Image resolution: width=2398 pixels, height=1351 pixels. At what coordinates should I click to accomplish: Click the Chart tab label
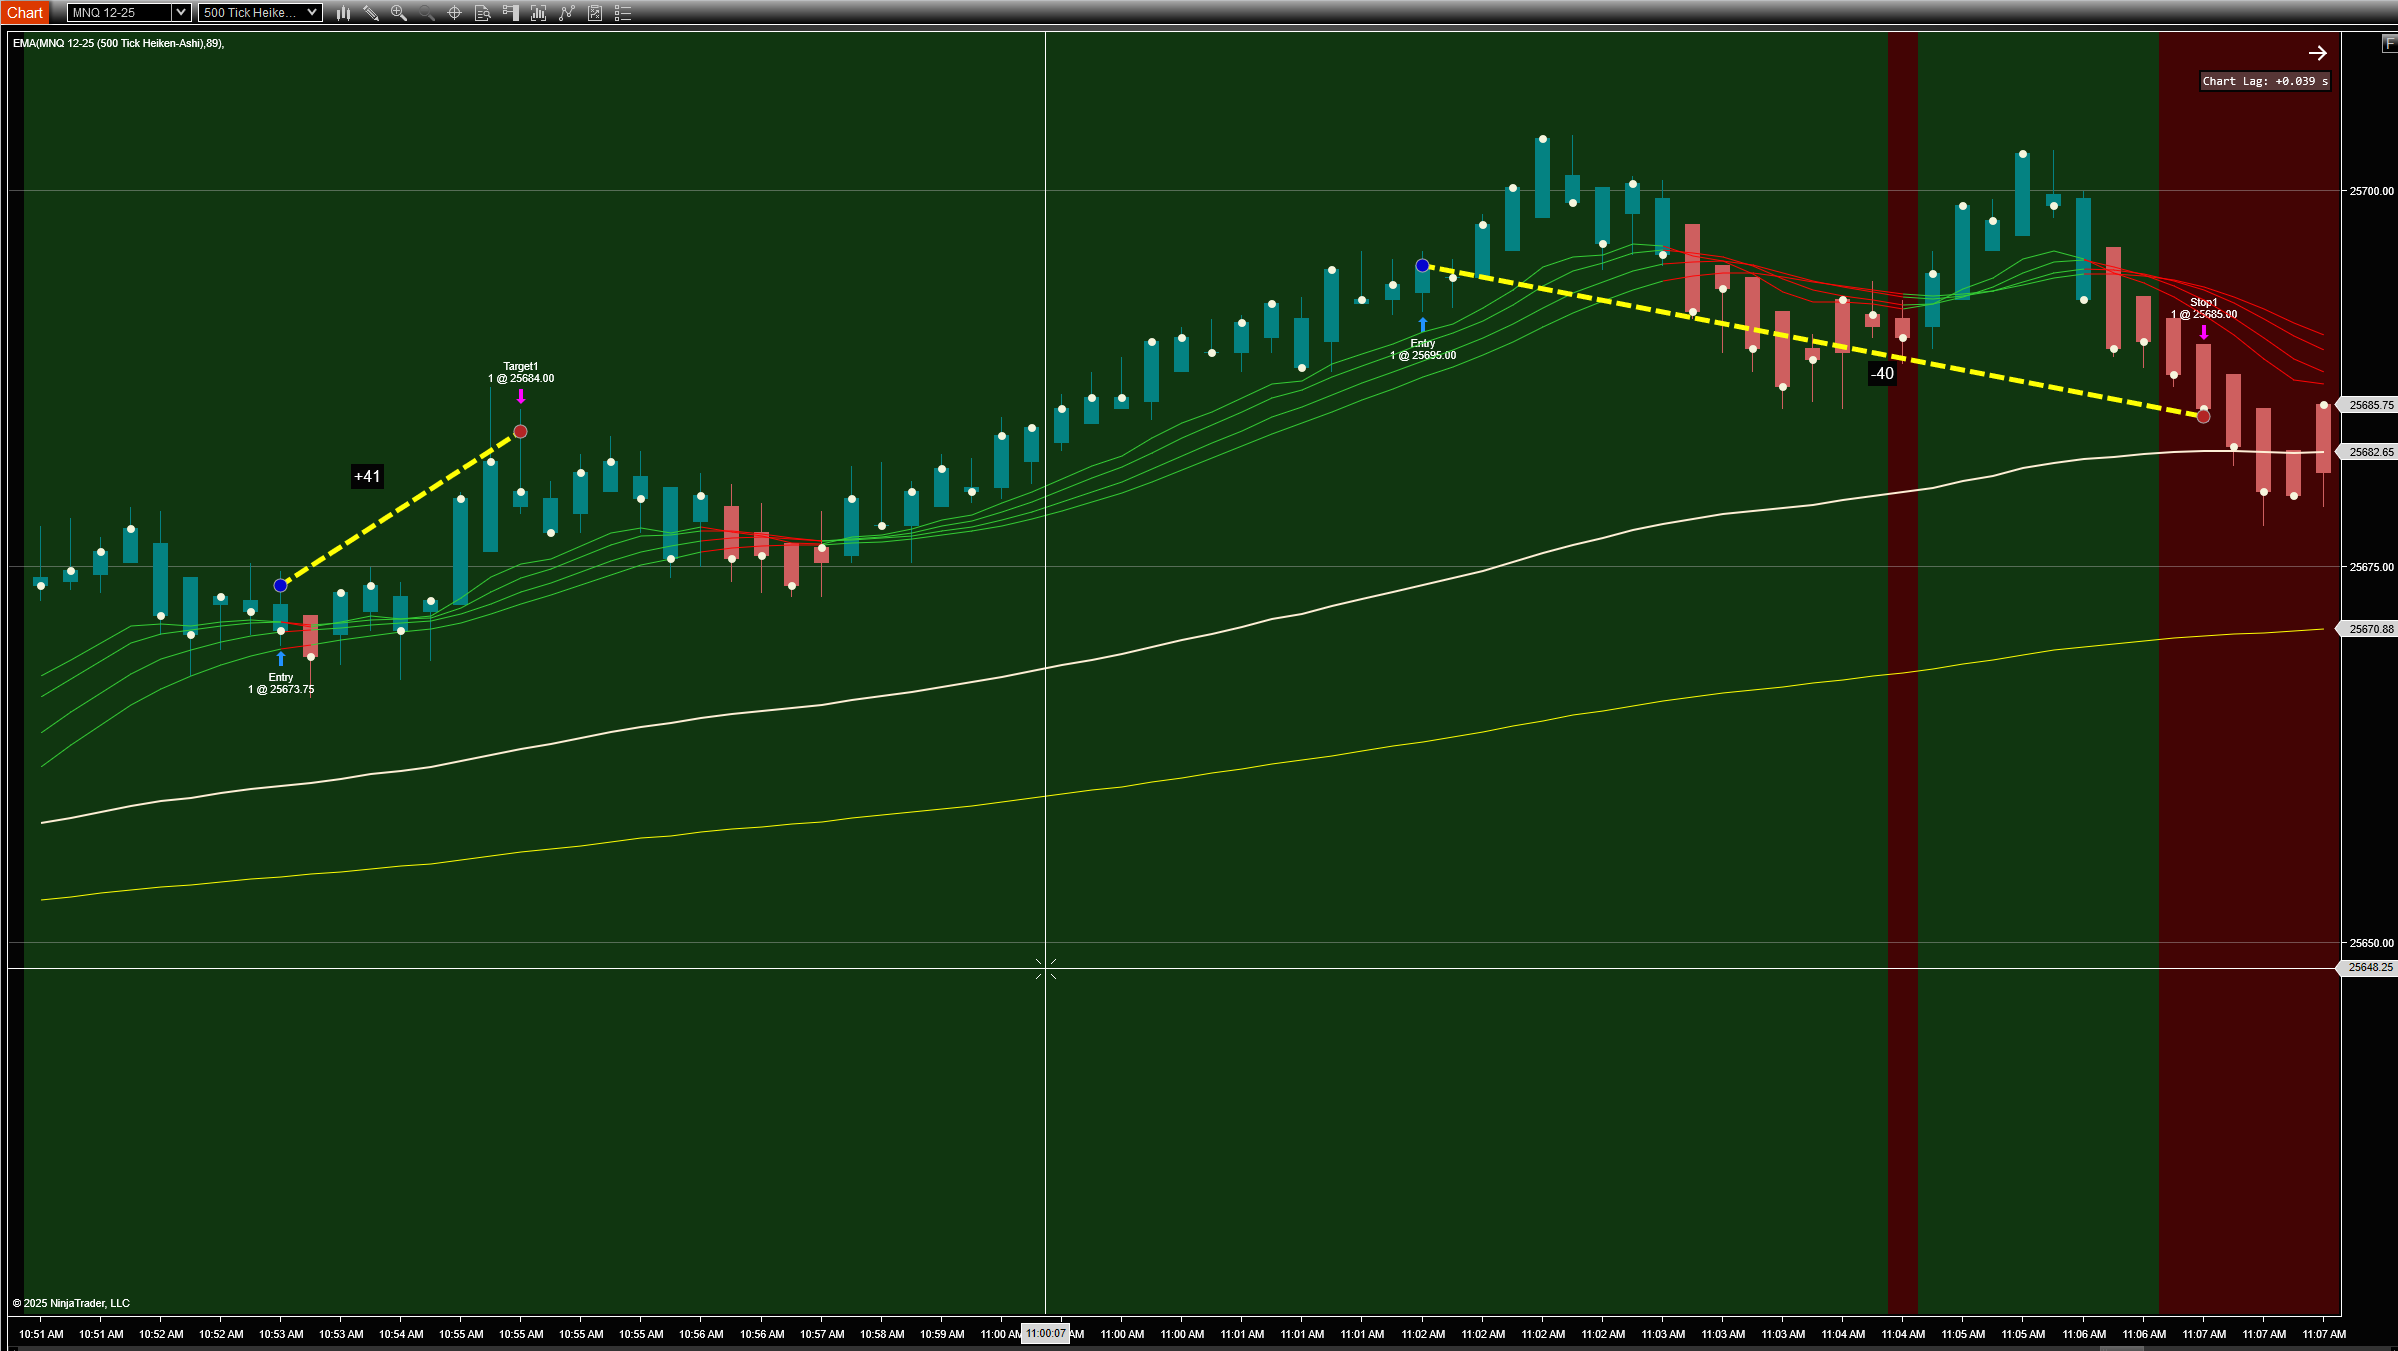[25, 13]
